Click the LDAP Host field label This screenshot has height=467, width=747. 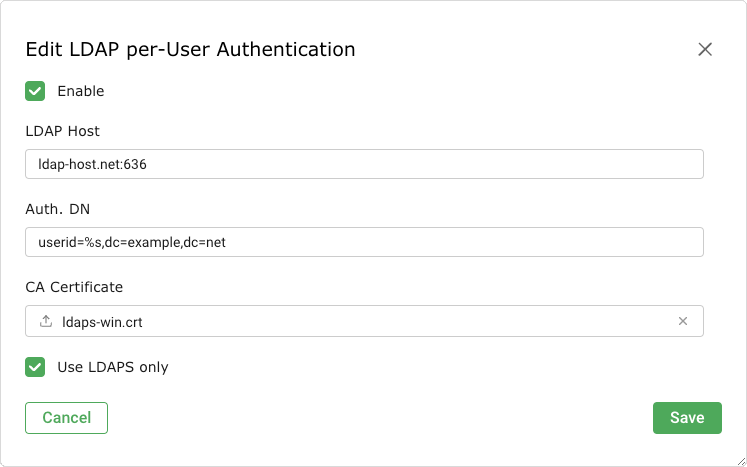[x=62, y=131]
